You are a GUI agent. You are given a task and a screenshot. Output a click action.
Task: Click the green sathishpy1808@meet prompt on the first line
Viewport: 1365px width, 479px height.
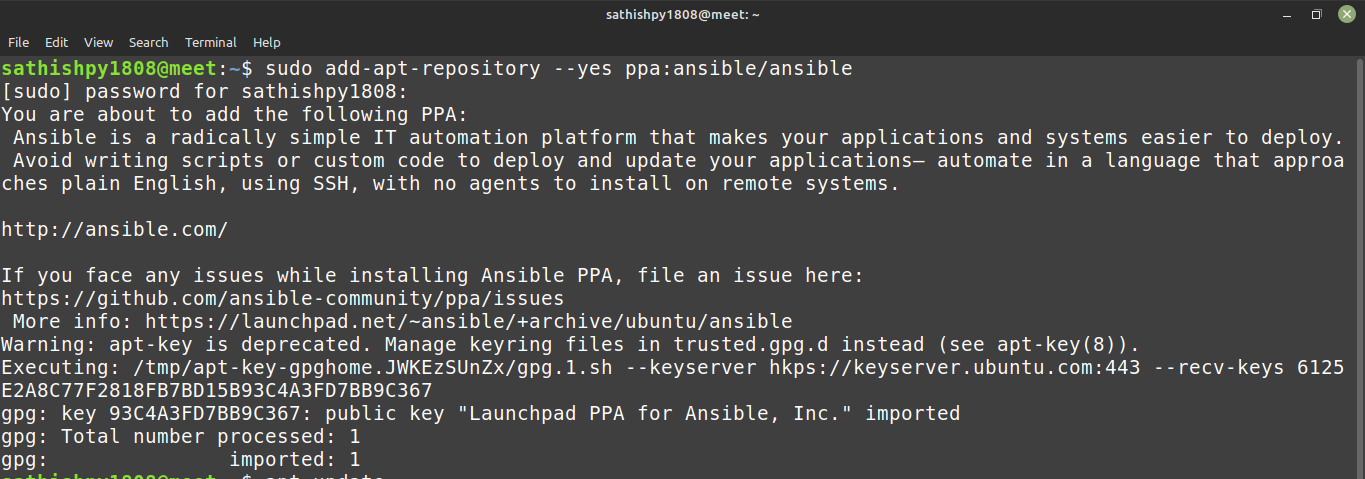[x=108, y=69]
